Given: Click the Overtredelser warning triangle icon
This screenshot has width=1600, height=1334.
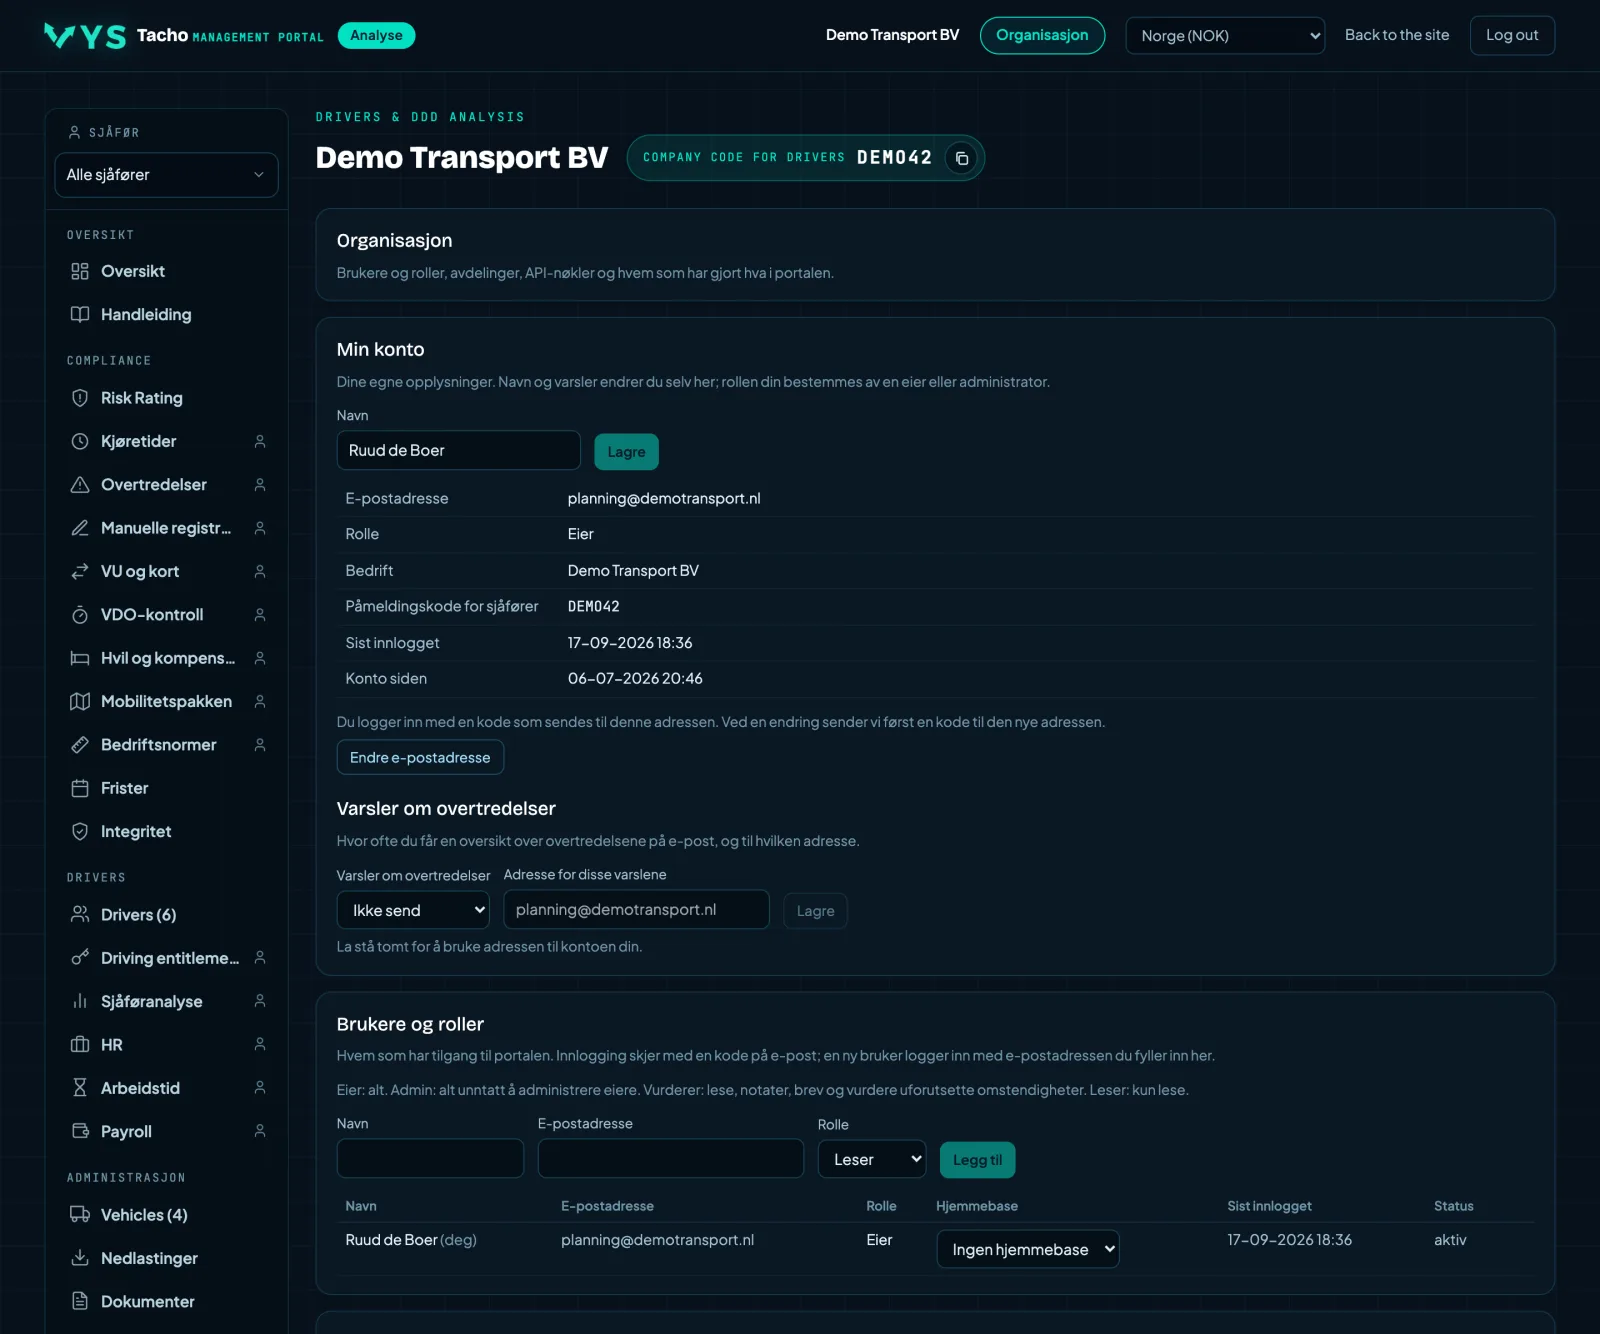Looking at the screenshot, I should (x=80, y=484).
